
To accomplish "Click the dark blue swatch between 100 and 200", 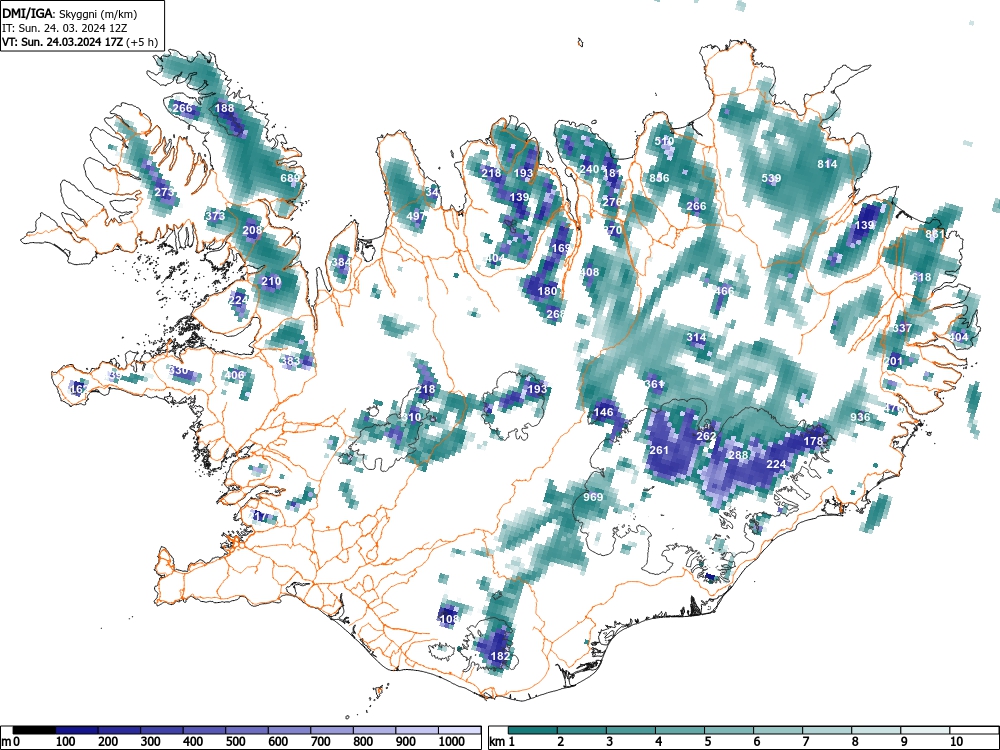I will point(77,730).
